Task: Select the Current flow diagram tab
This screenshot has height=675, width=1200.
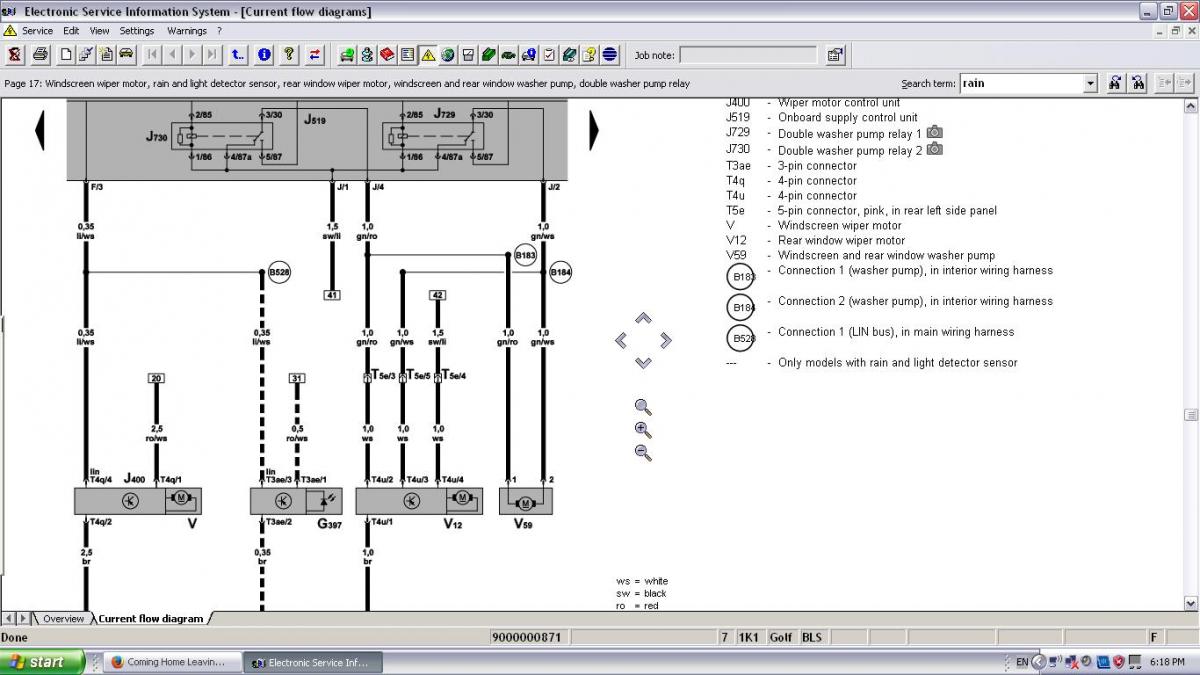Action: tap(150, 619)
